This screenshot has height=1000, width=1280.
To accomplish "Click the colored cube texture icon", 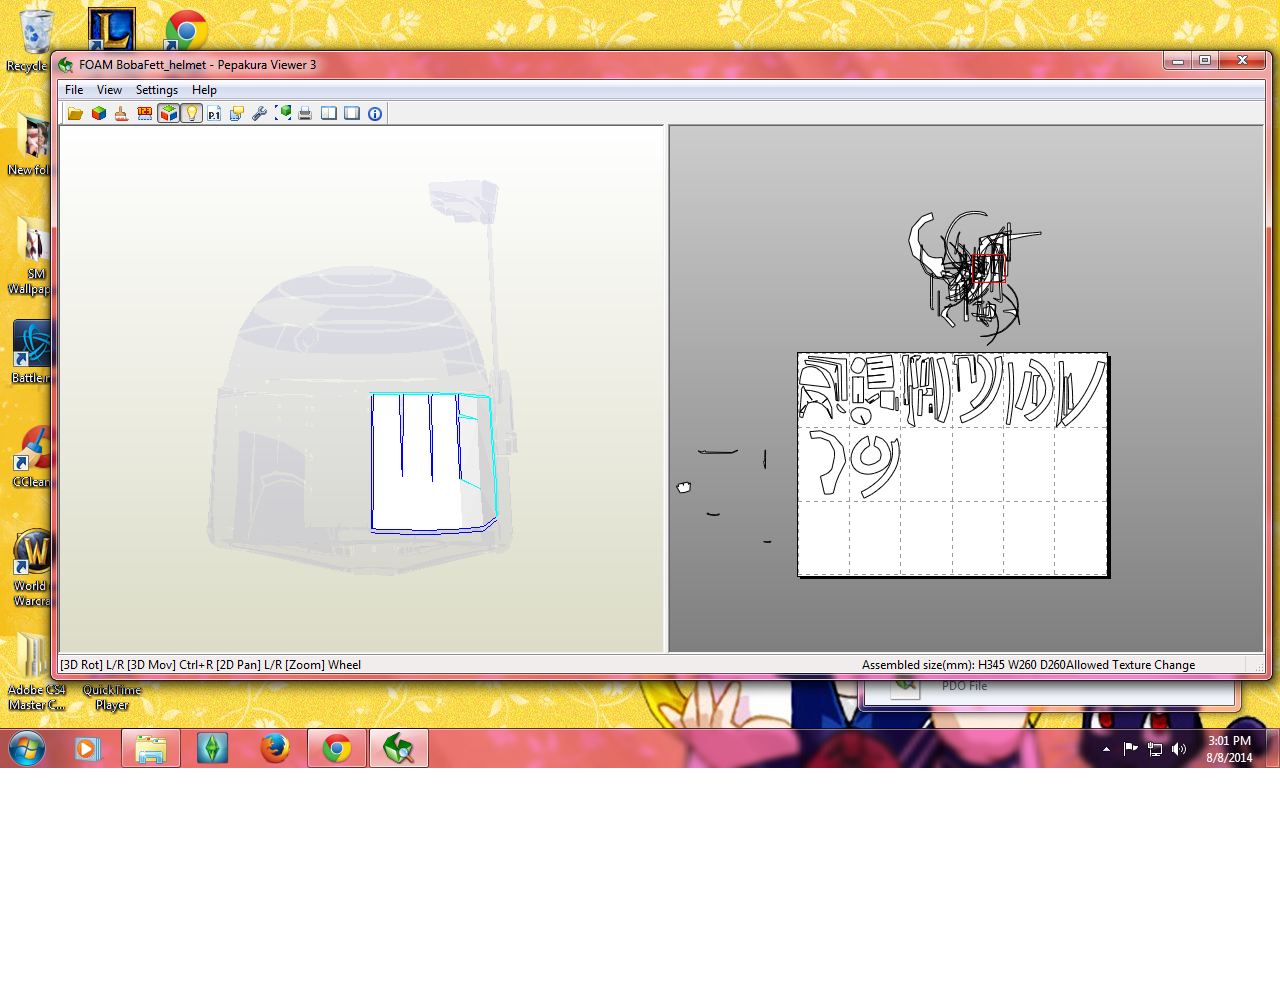I will point(99,114).
